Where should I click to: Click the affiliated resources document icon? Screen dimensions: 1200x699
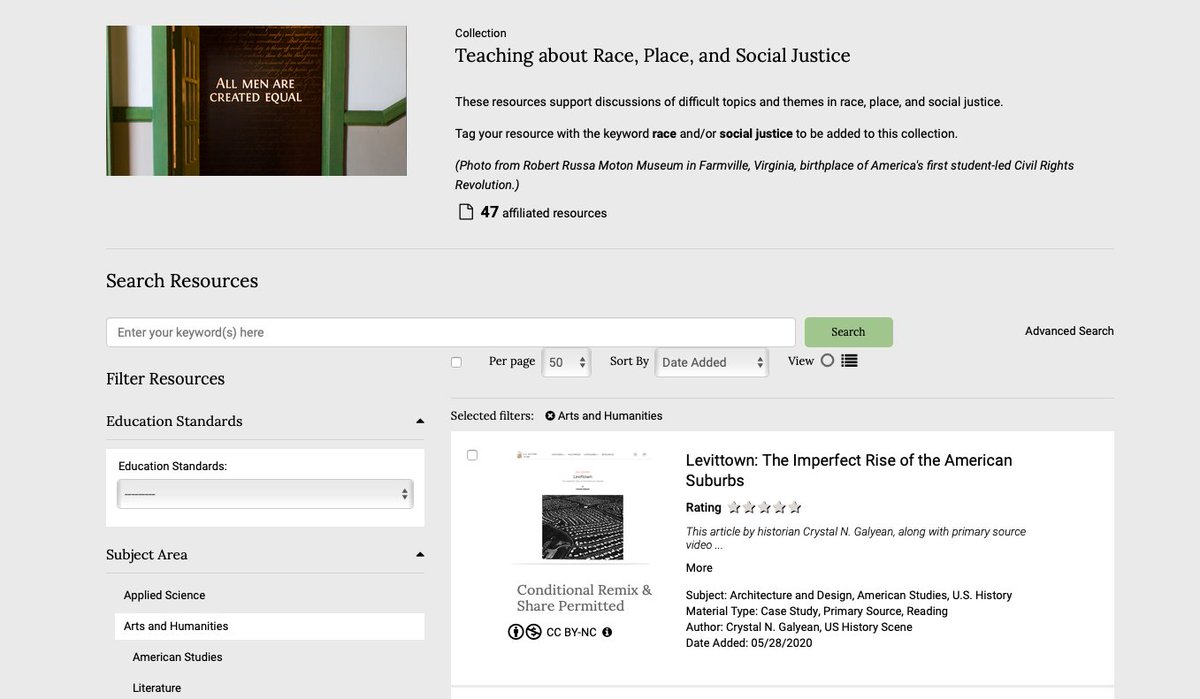tap(465, 212)
